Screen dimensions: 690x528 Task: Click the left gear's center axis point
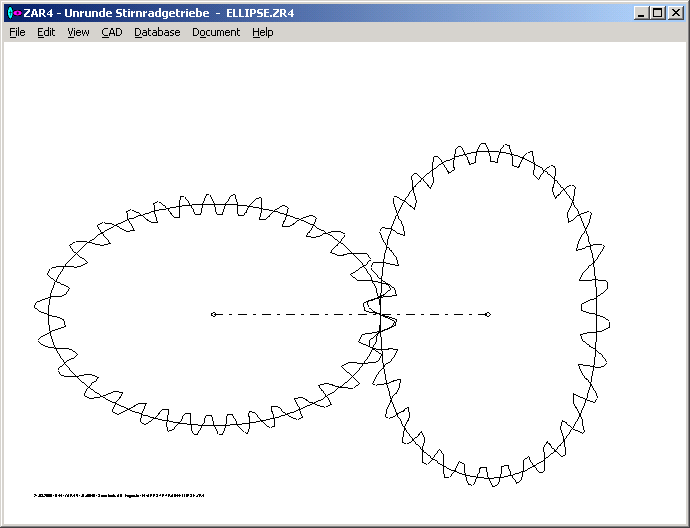[213, 315]
